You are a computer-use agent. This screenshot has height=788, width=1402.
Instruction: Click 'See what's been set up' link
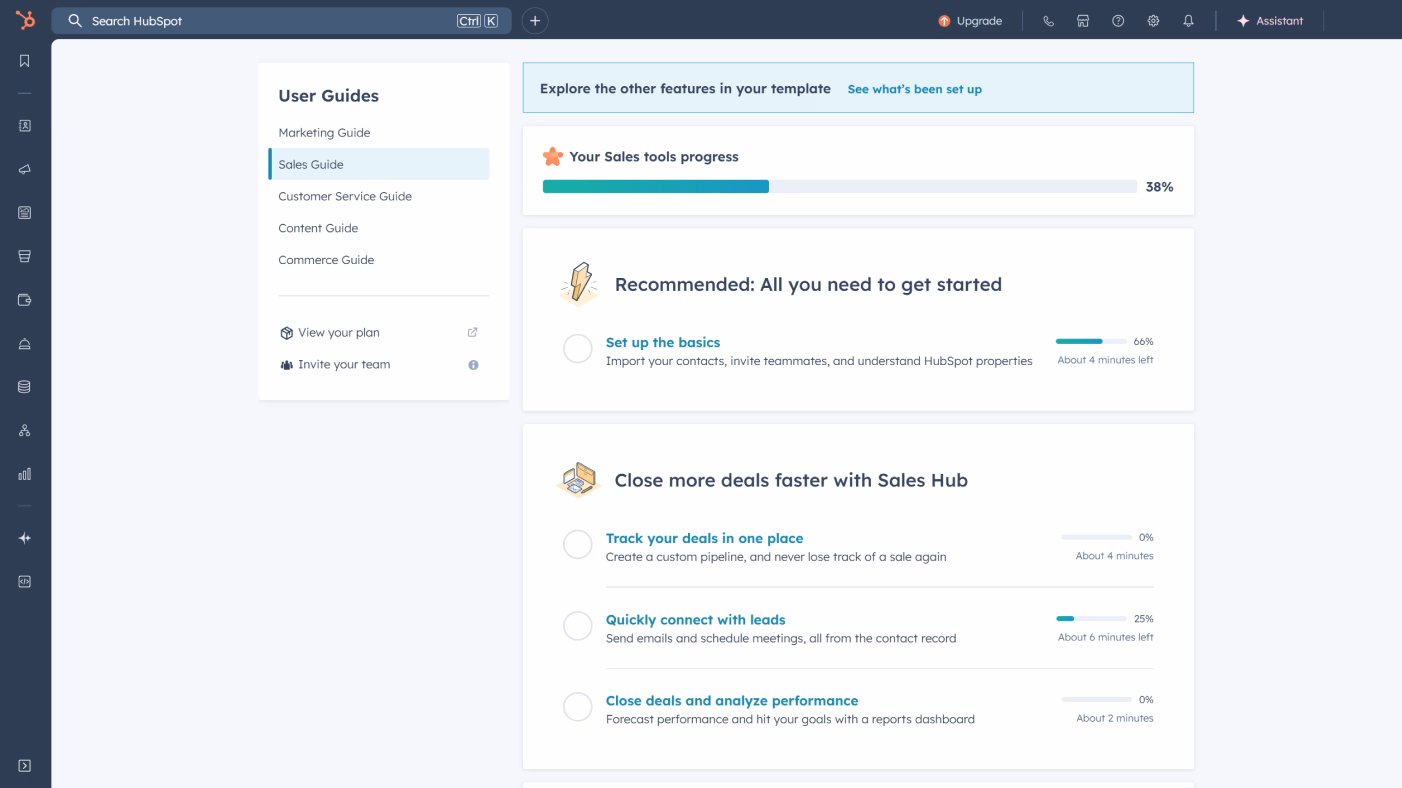914,88
